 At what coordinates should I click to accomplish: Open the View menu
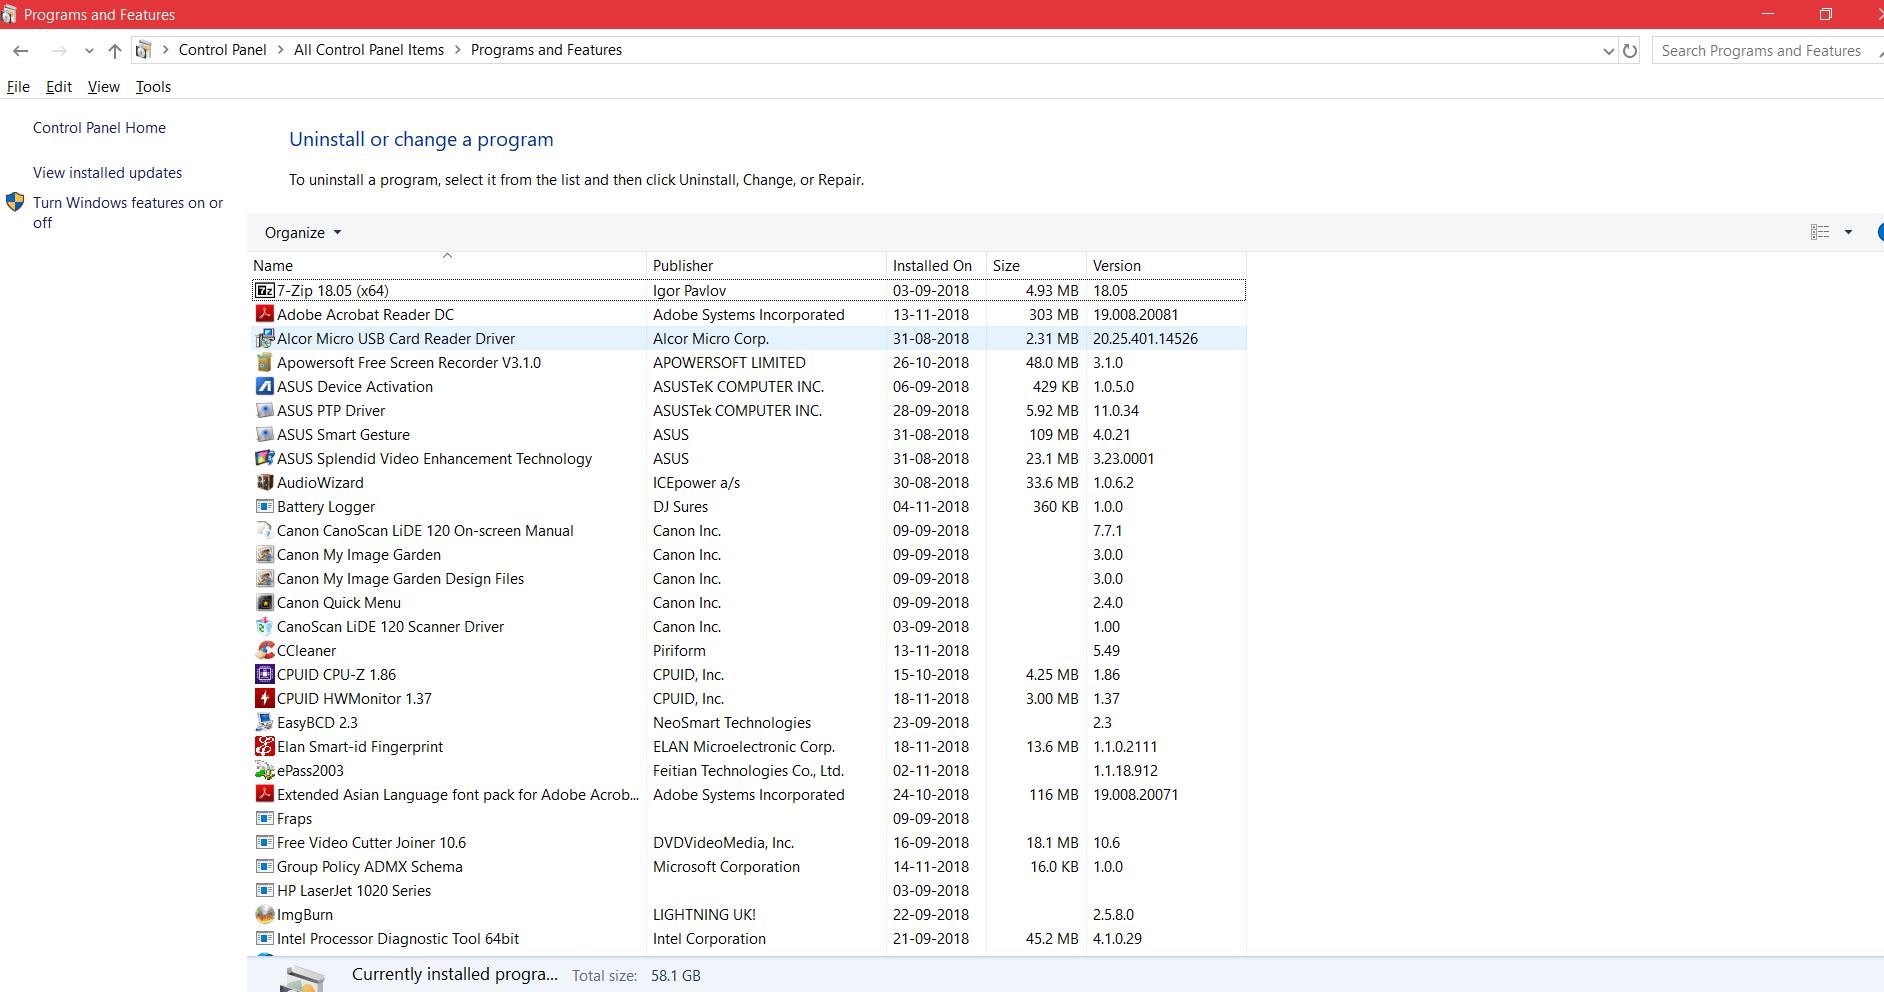click(x=104, y=87)
